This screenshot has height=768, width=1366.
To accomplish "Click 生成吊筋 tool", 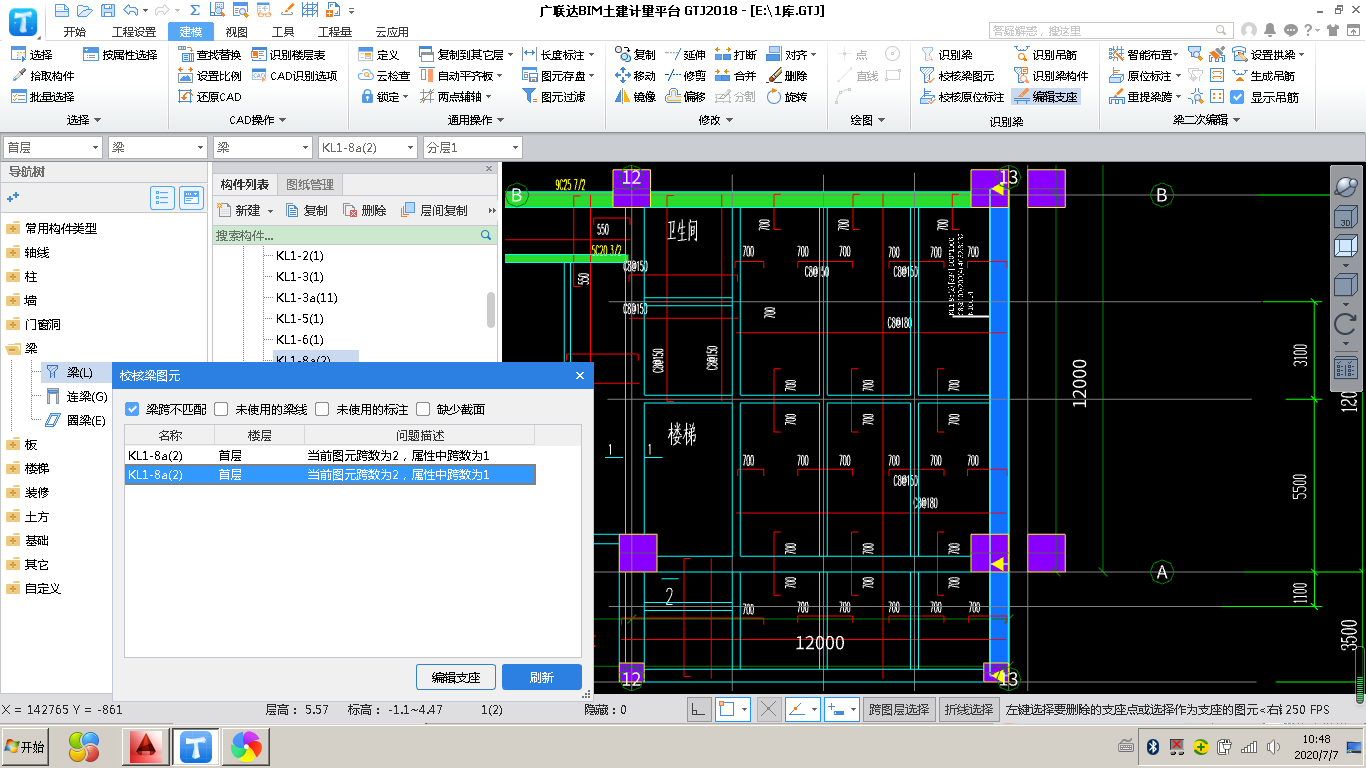I will [x=1263, y=76].
